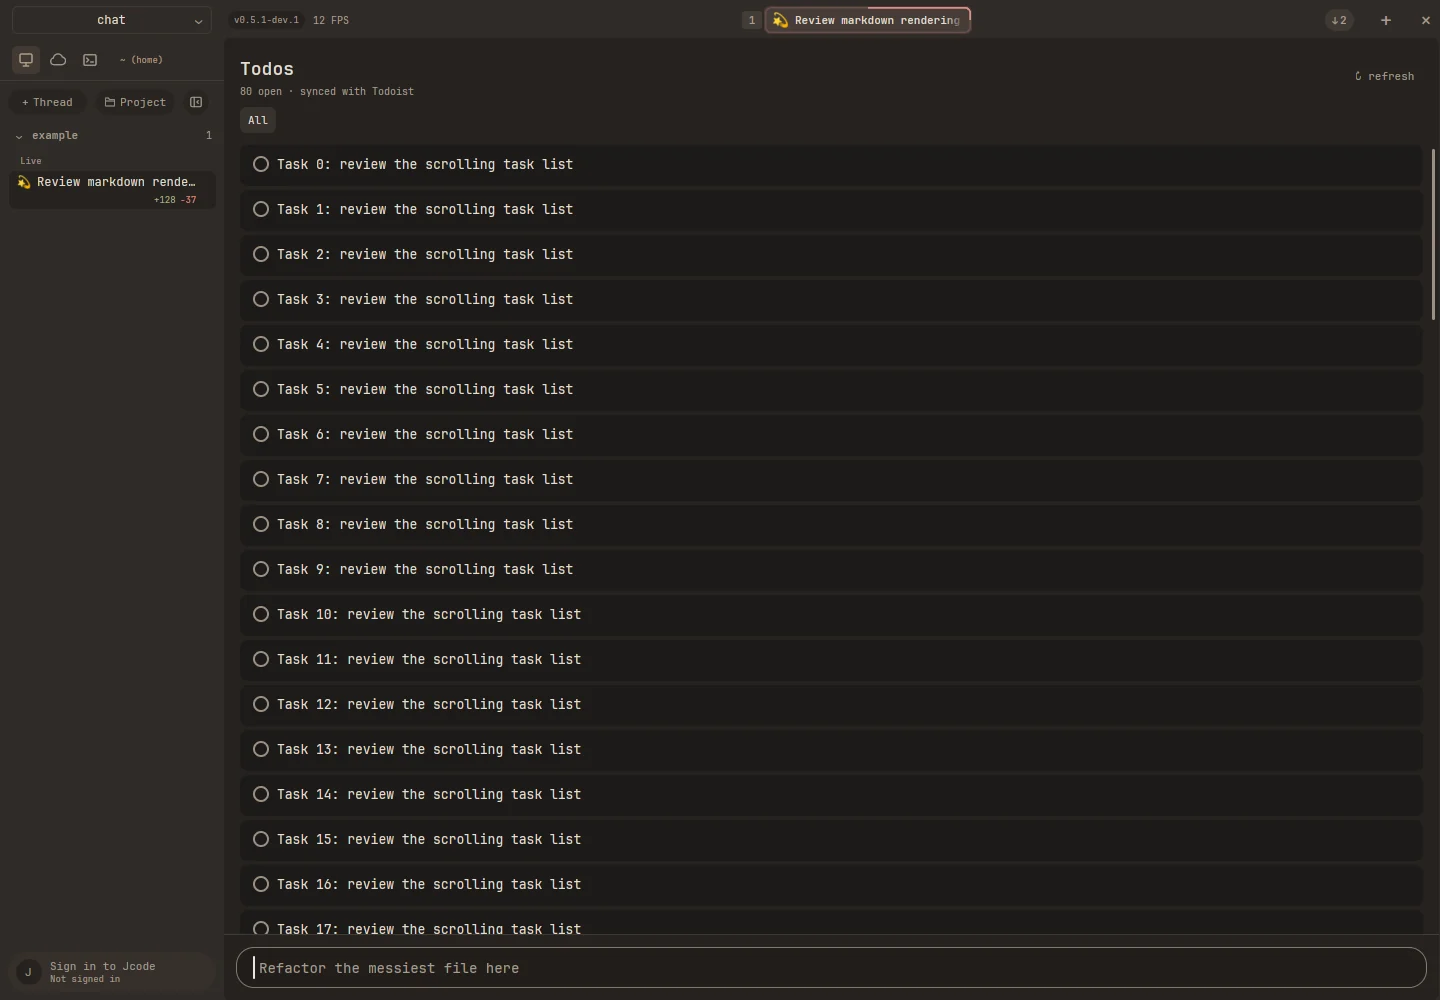Open 'Task 11: review the scrolling task list'
Screen dimensions: 1440x1000
(x=831, y=659)
